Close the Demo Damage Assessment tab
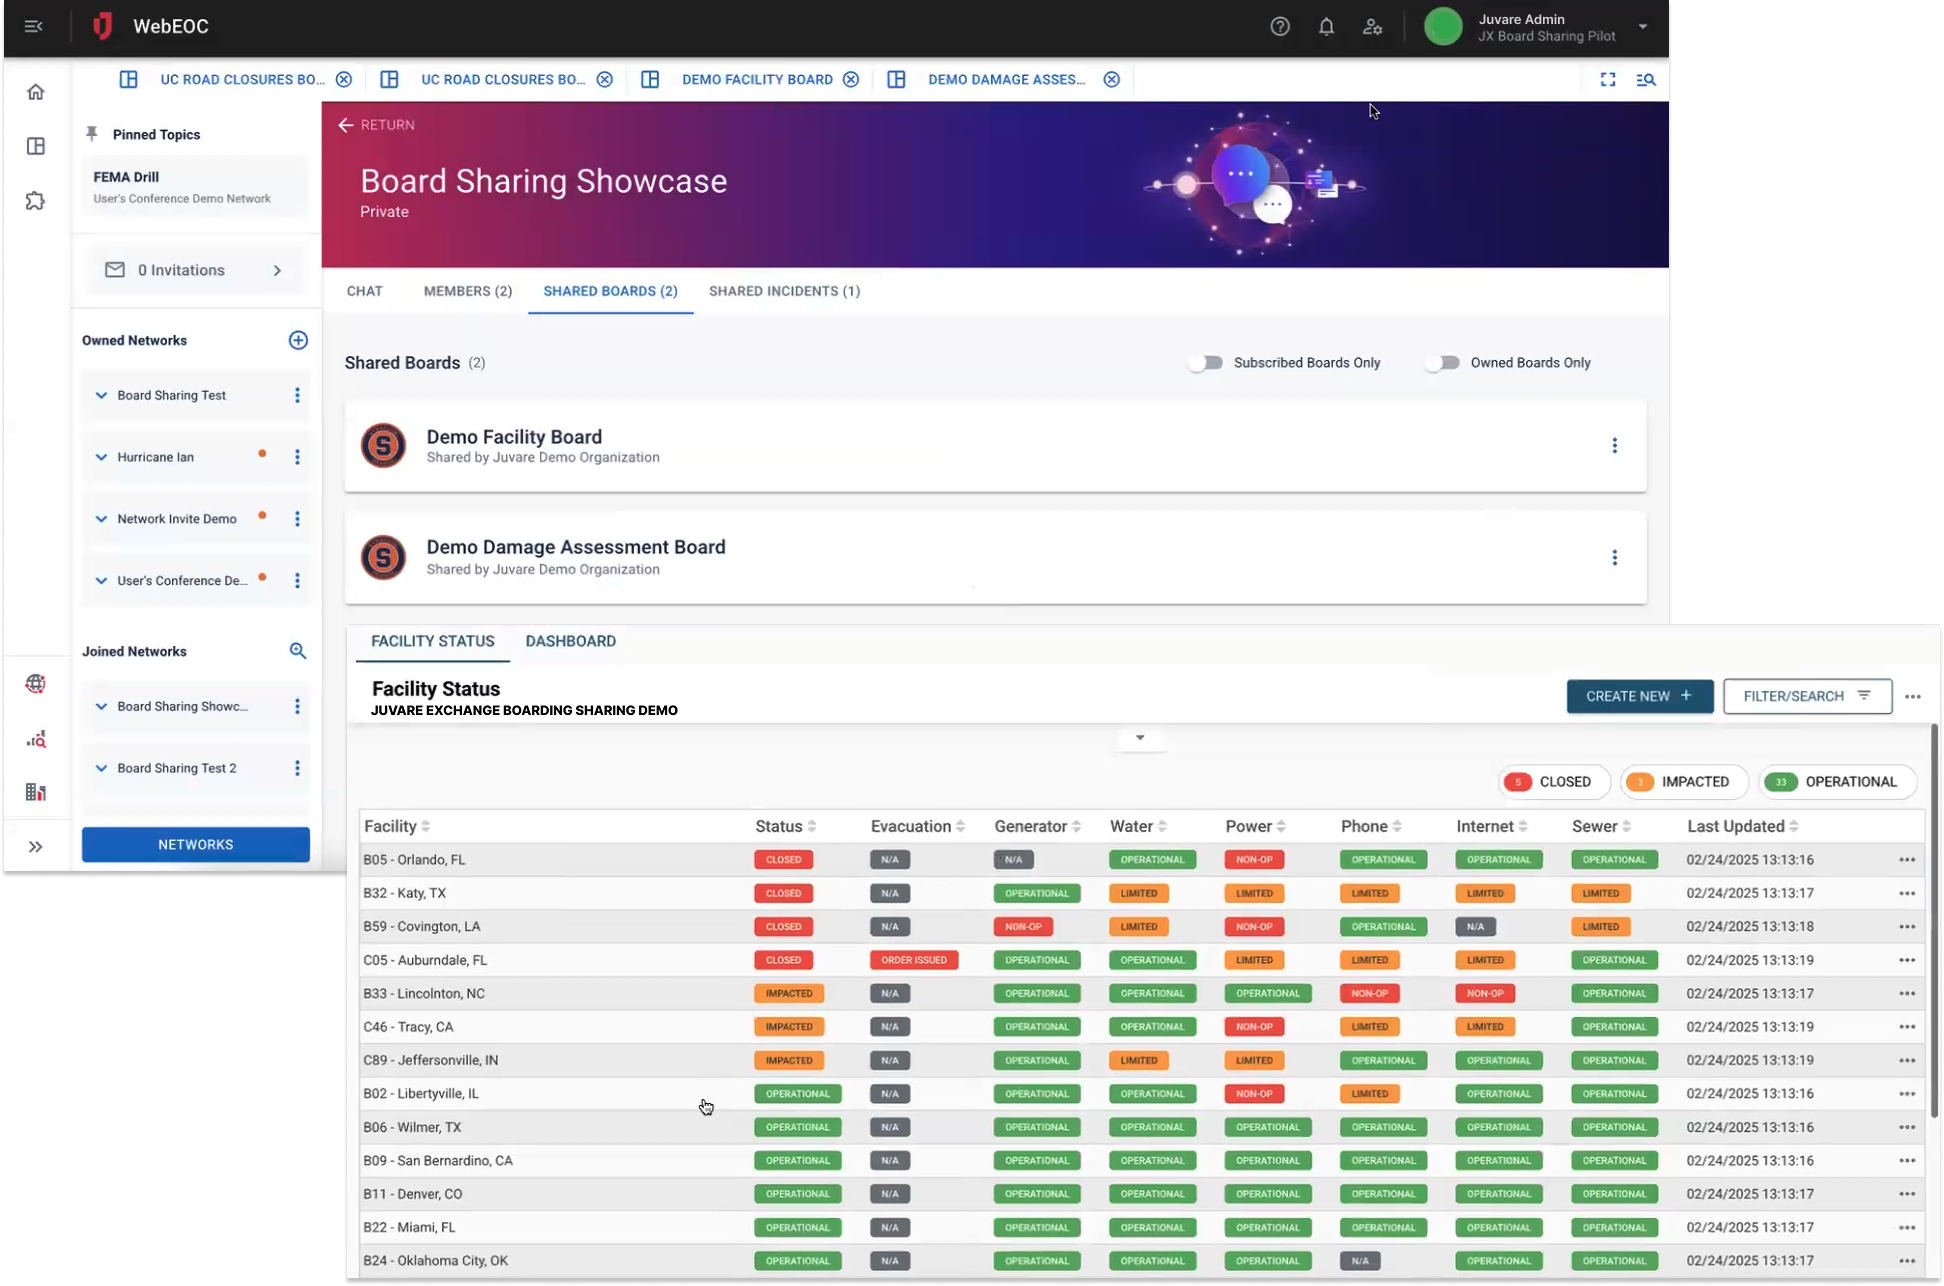 [x=1112, y=79]
